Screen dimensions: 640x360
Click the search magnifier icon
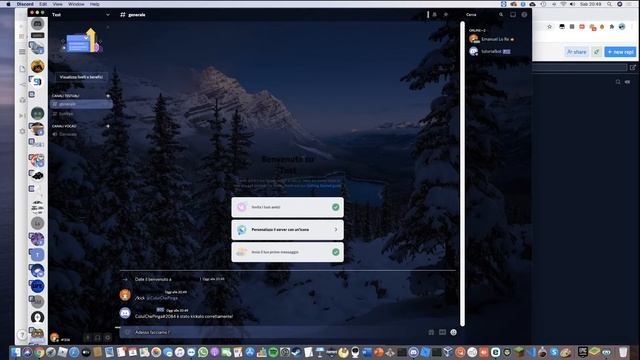[x=501, y=15]
